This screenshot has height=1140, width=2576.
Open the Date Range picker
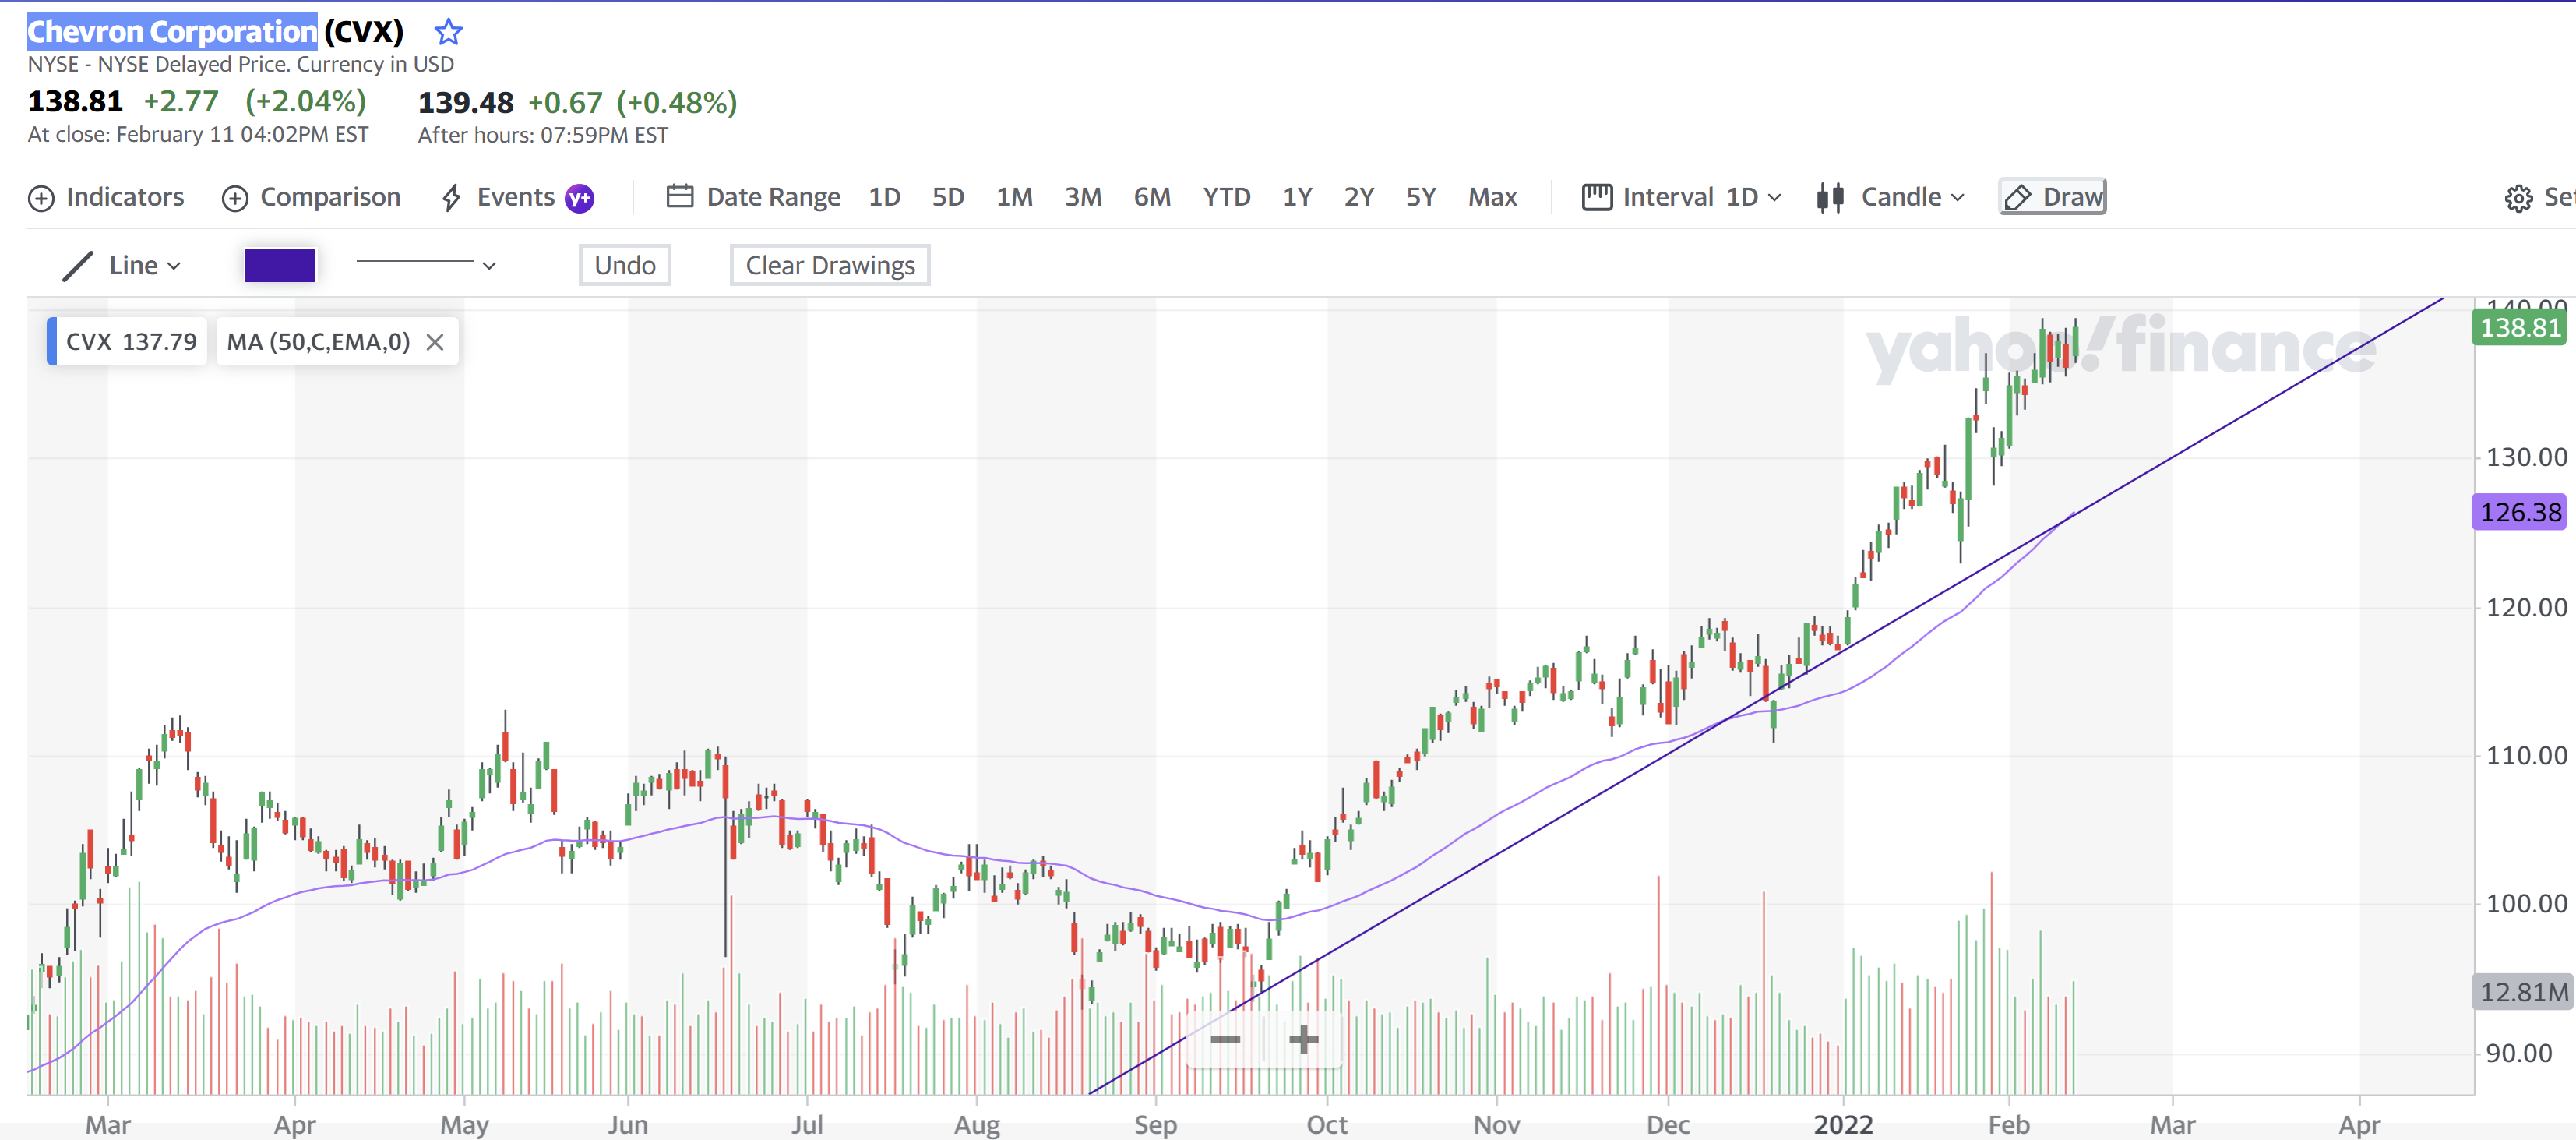(x=753, y=197)
